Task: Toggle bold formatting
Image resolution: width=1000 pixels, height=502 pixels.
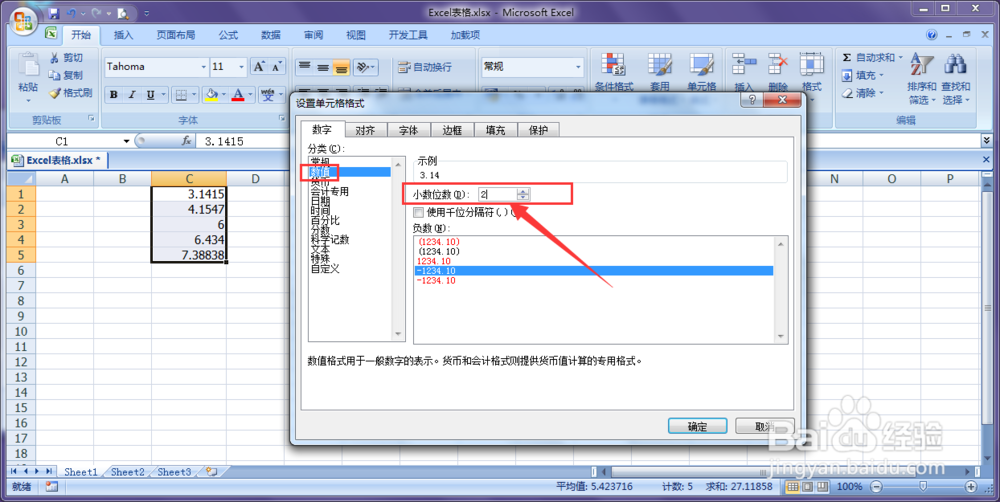Action: click(x=114, y=95)
